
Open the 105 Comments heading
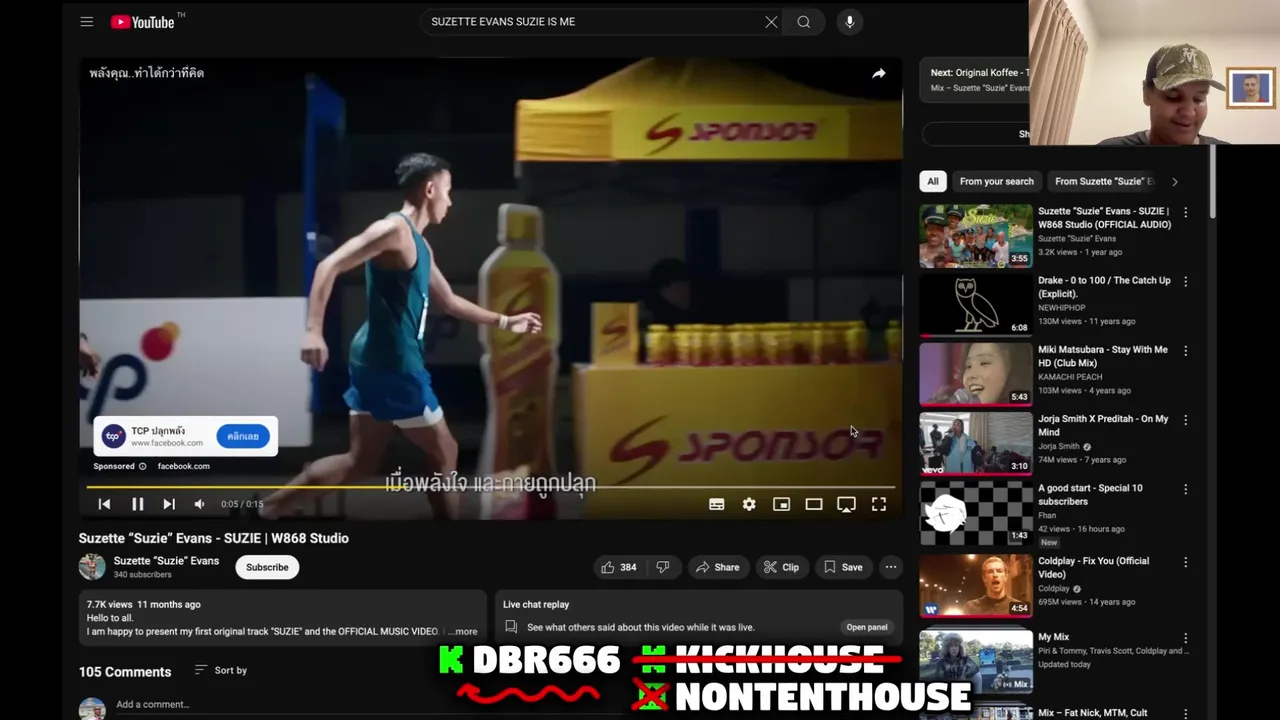click(125, 672)
